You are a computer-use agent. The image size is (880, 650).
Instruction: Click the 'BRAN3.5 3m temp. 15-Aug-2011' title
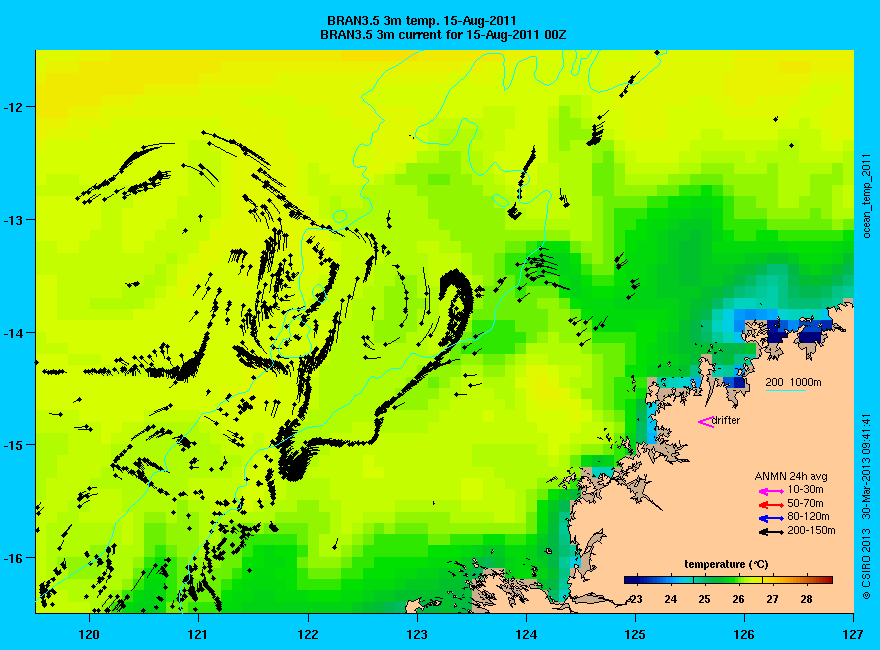click(421, 21)
